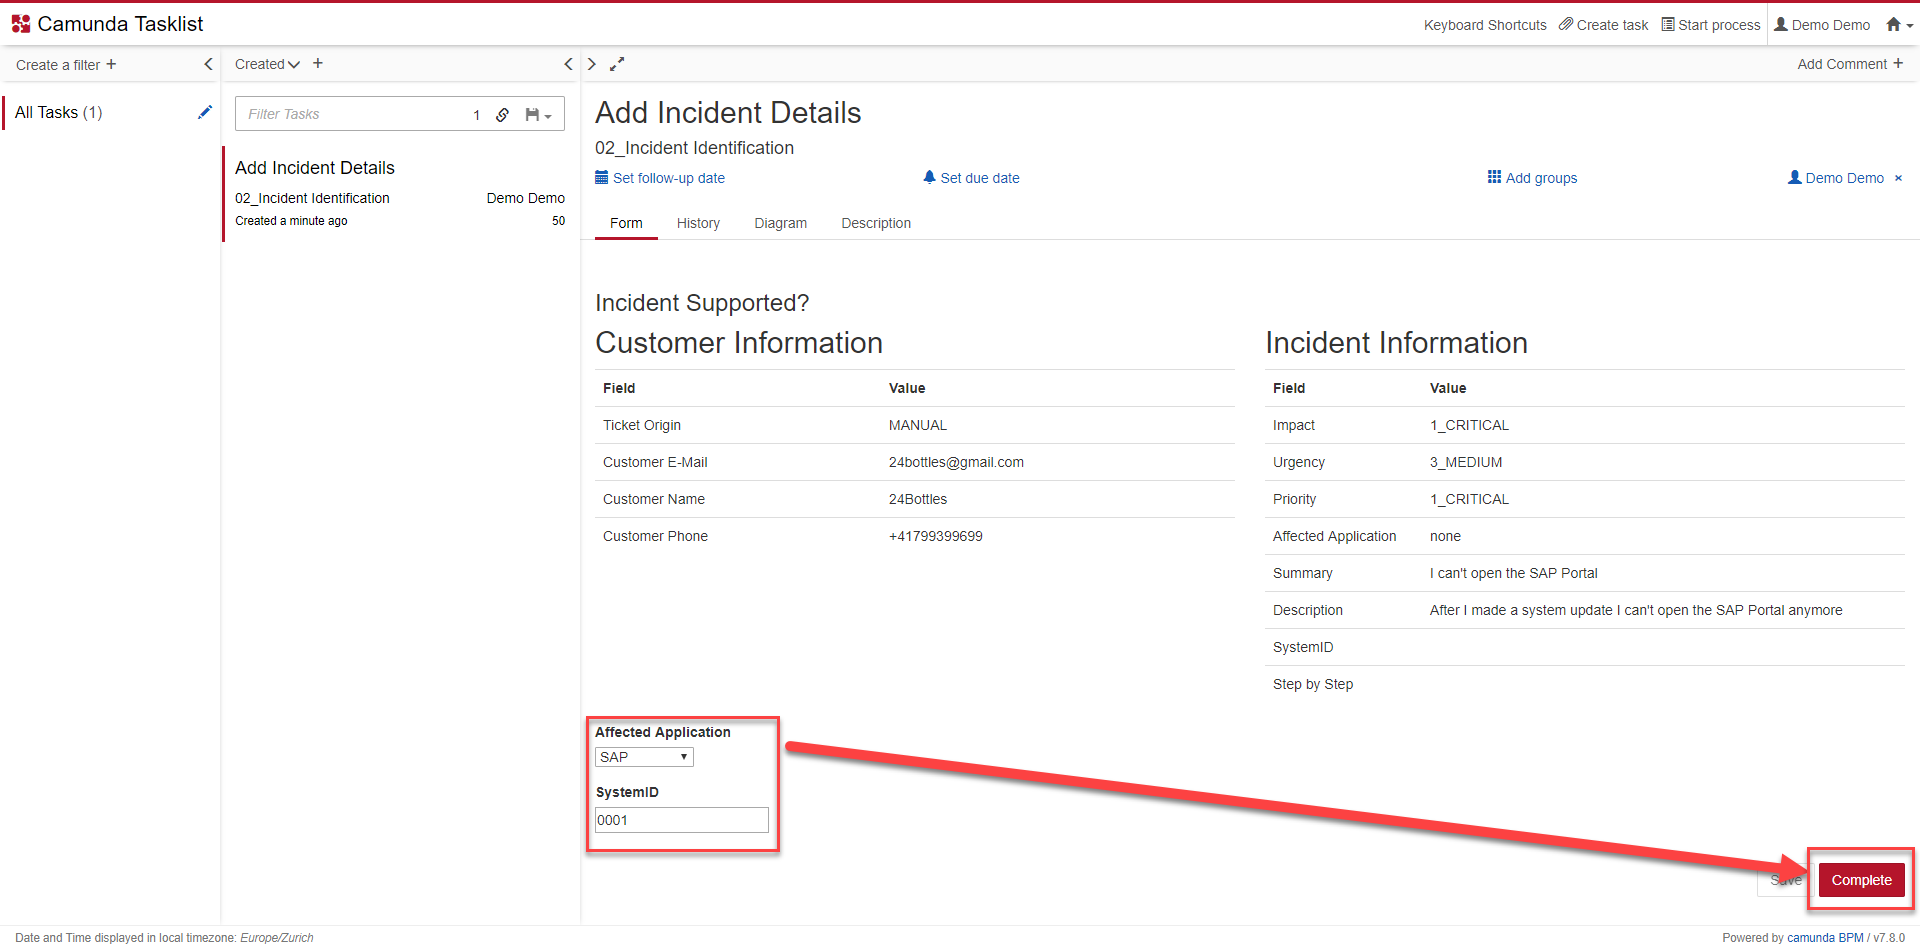The height and width of the screenshot is (949, 1920).
Task: Click Europe/Zurich timezone text
Action: click(x=276, y=938)
